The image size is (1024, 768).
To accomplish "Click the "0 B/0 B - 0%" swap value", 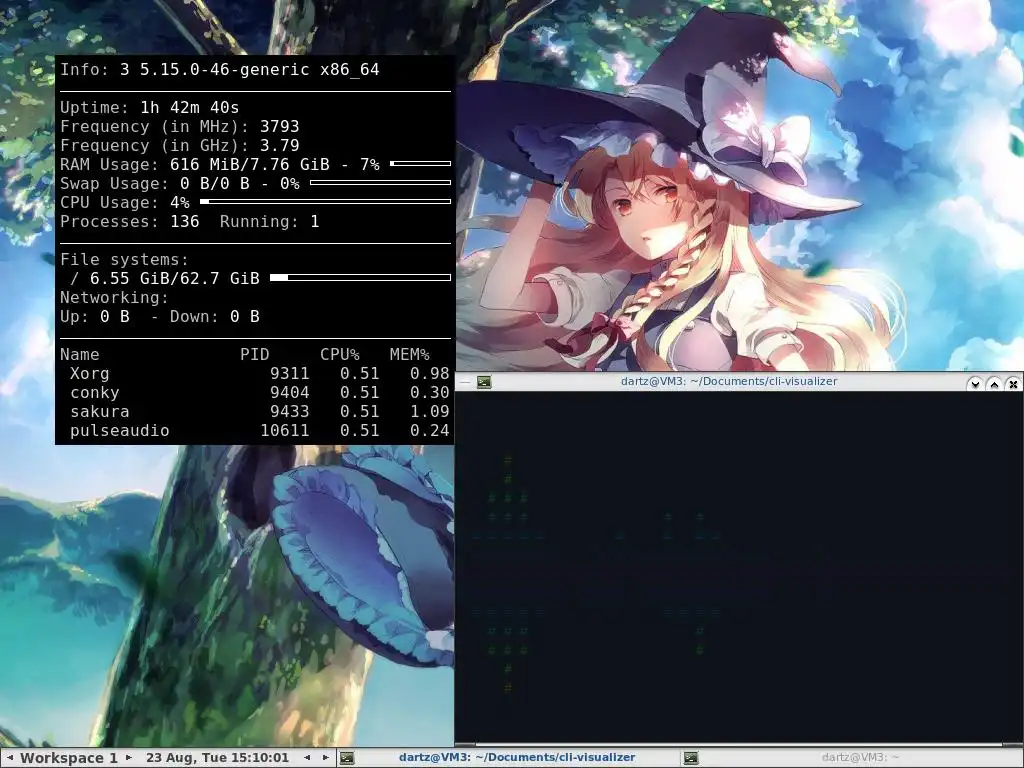I will click(x=240, y=184).
